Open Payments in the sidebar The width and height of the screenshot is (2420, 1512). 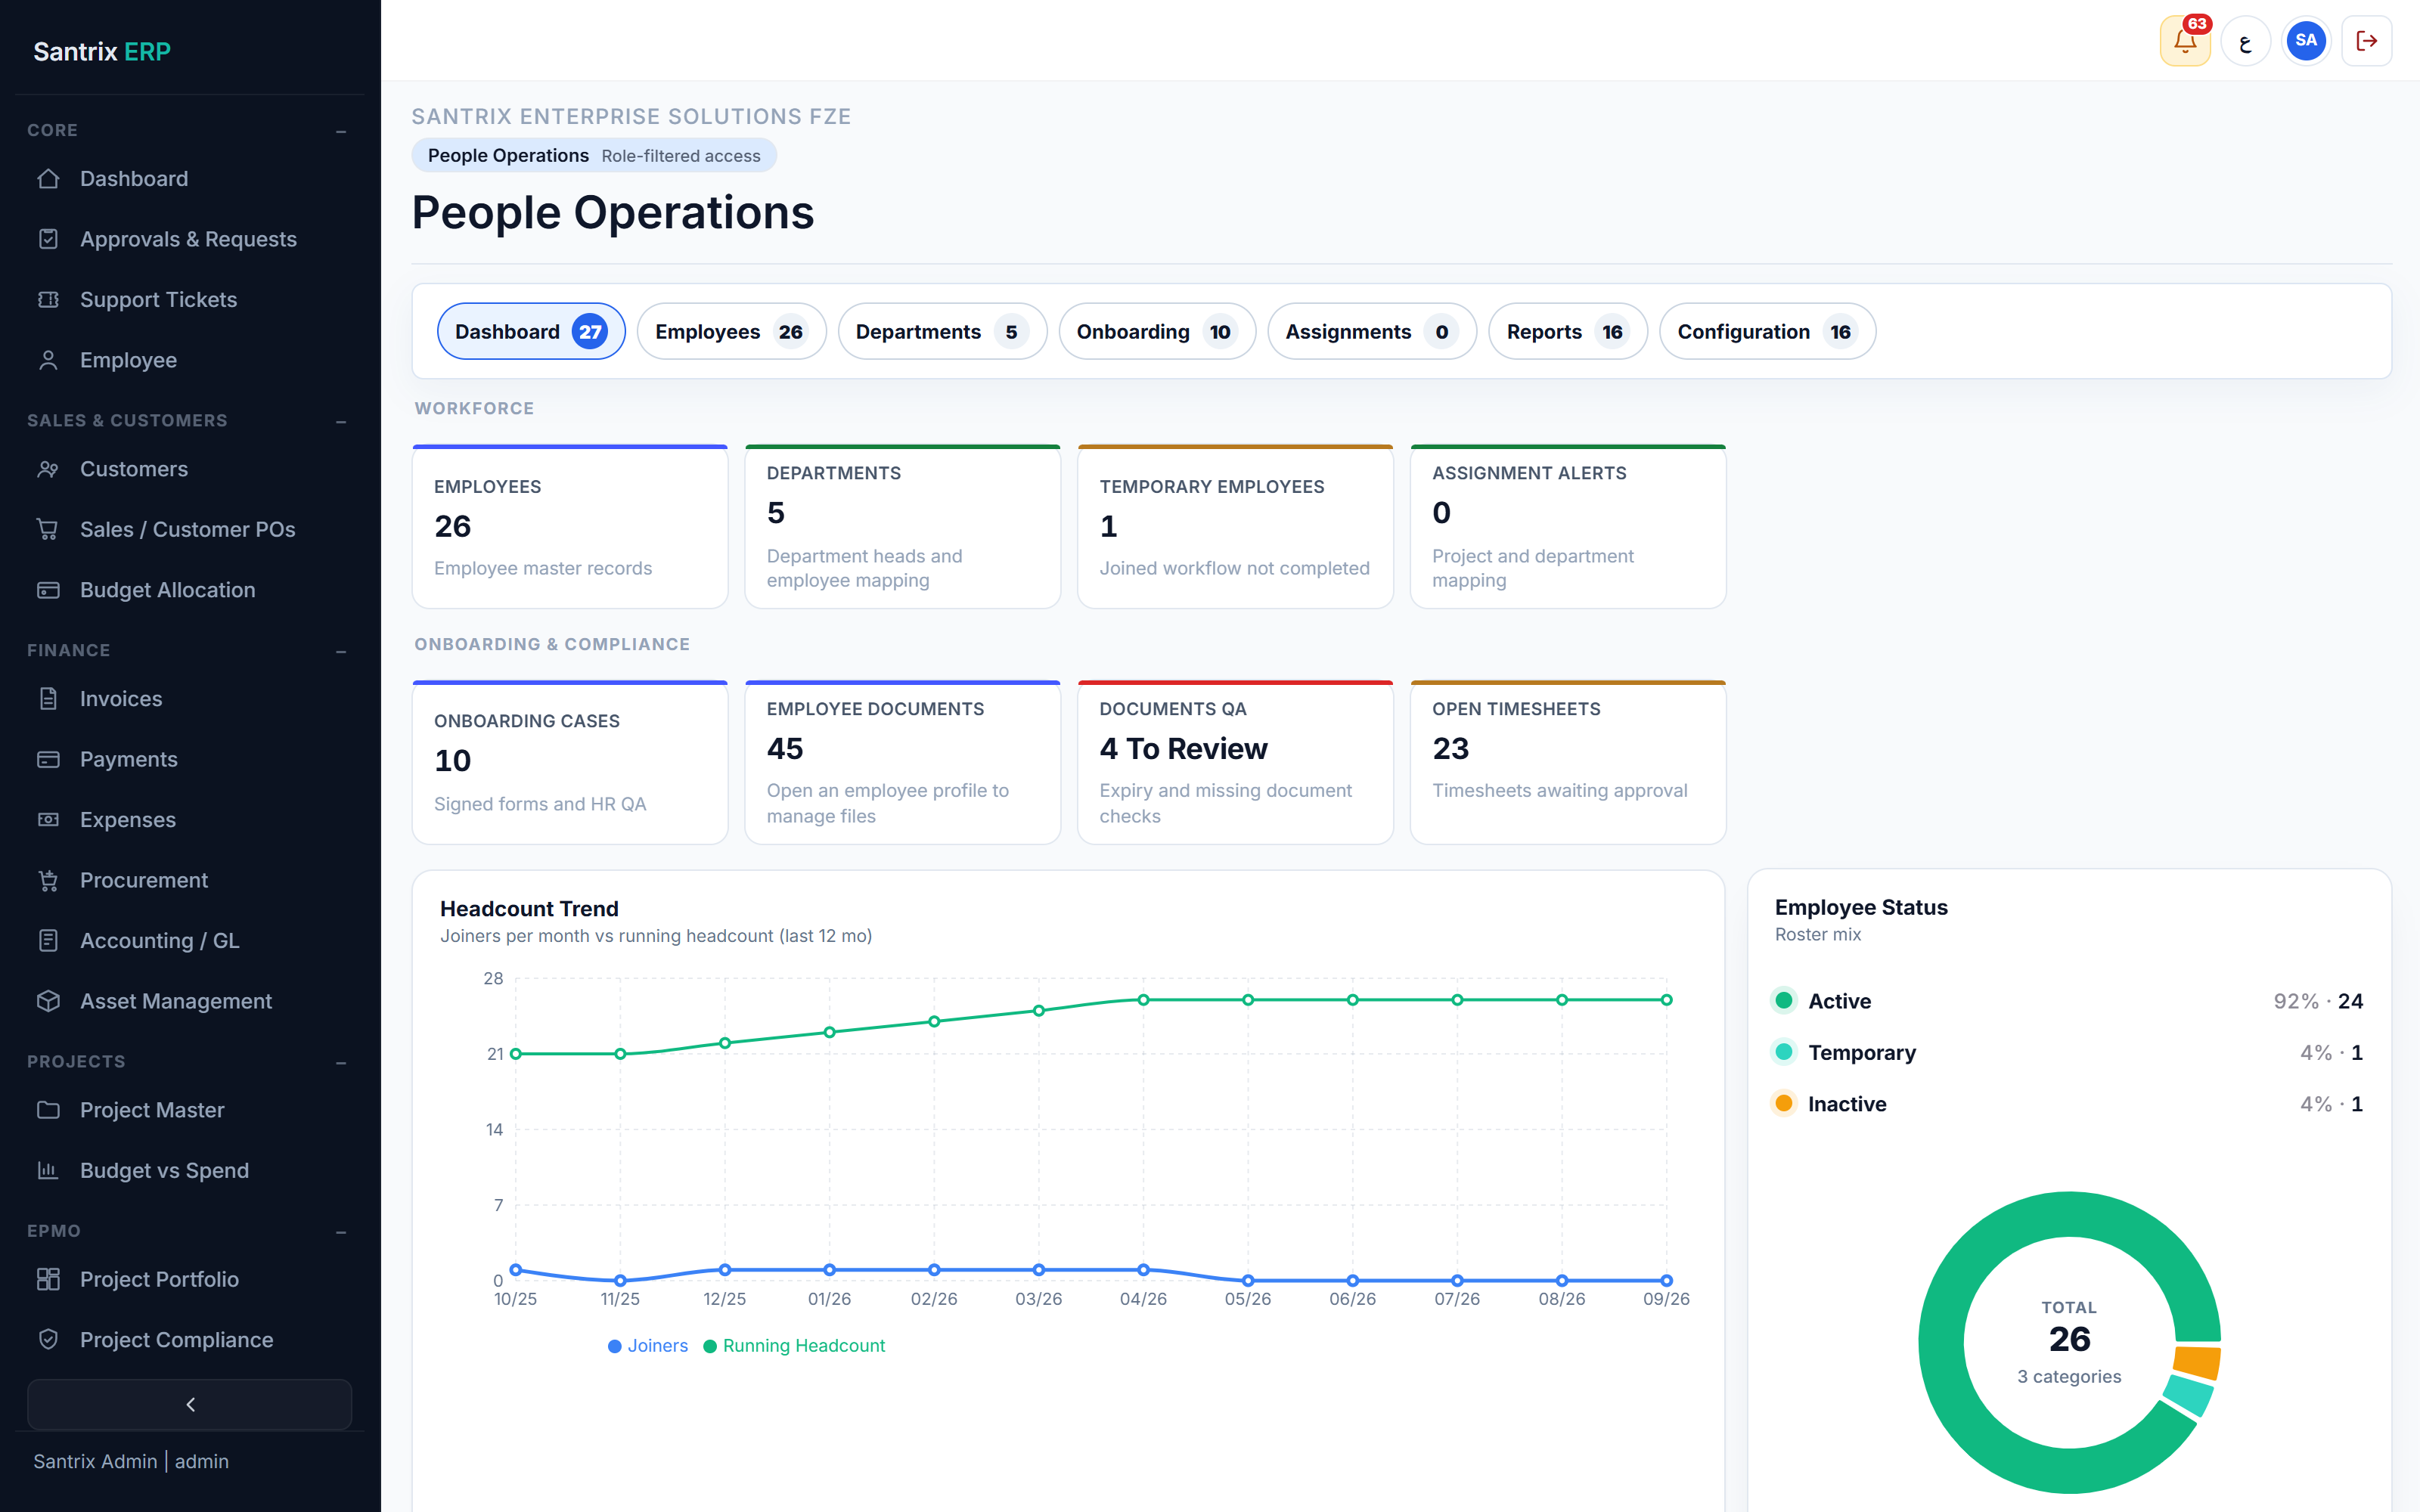190,759
